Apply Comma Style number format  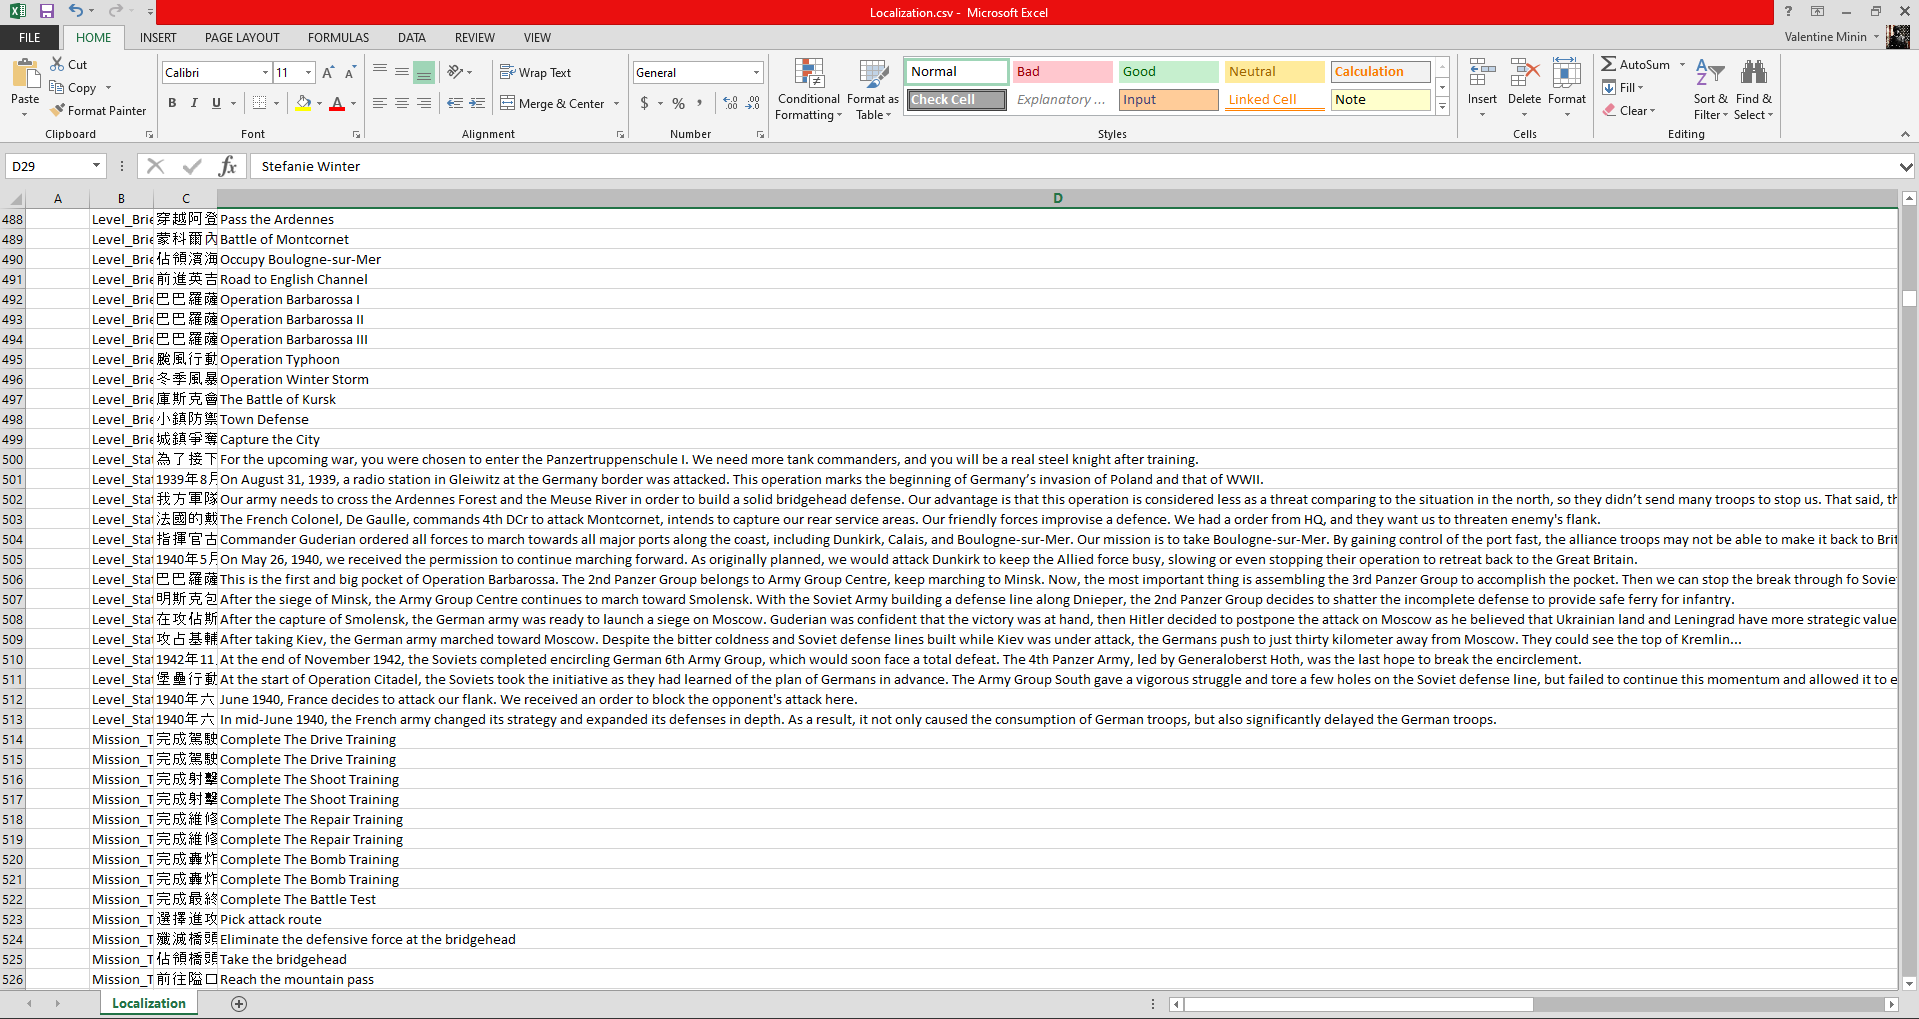[700, 103]
